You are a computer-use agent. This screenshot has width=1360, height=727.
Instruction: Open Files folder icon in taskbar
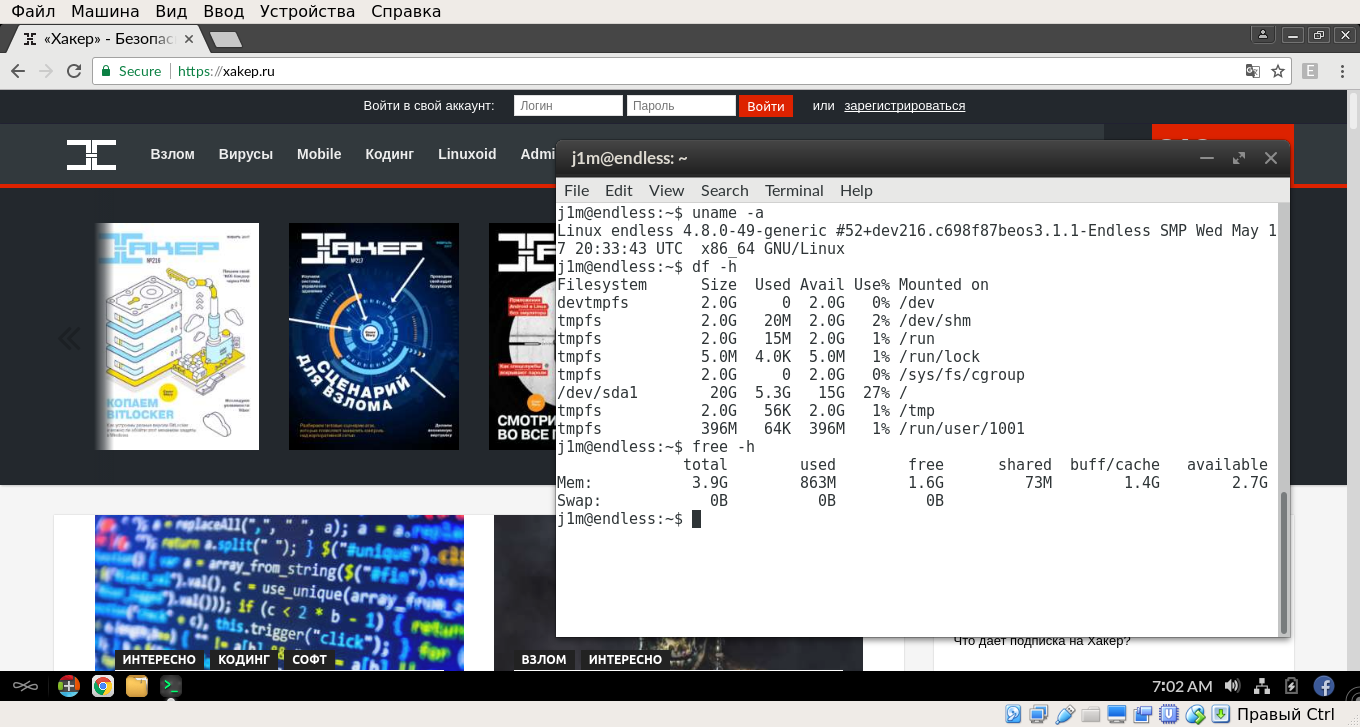tap(137, 686)
